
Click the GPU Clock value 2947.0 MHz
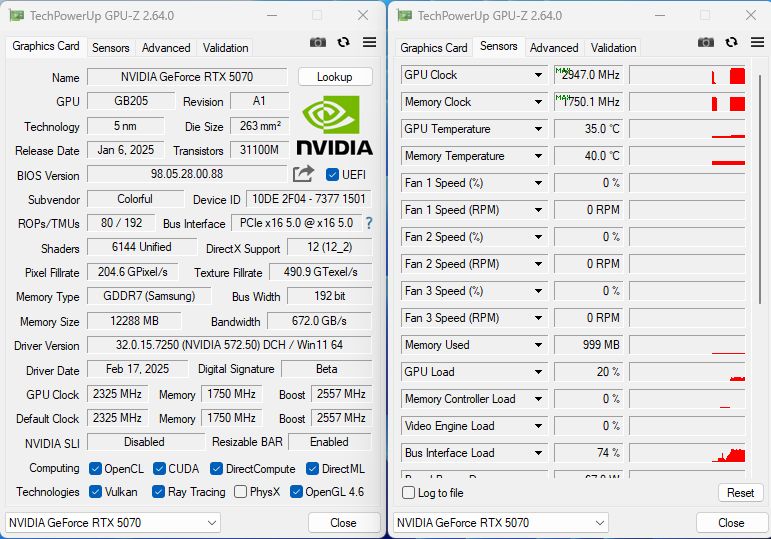pos(589,75)
